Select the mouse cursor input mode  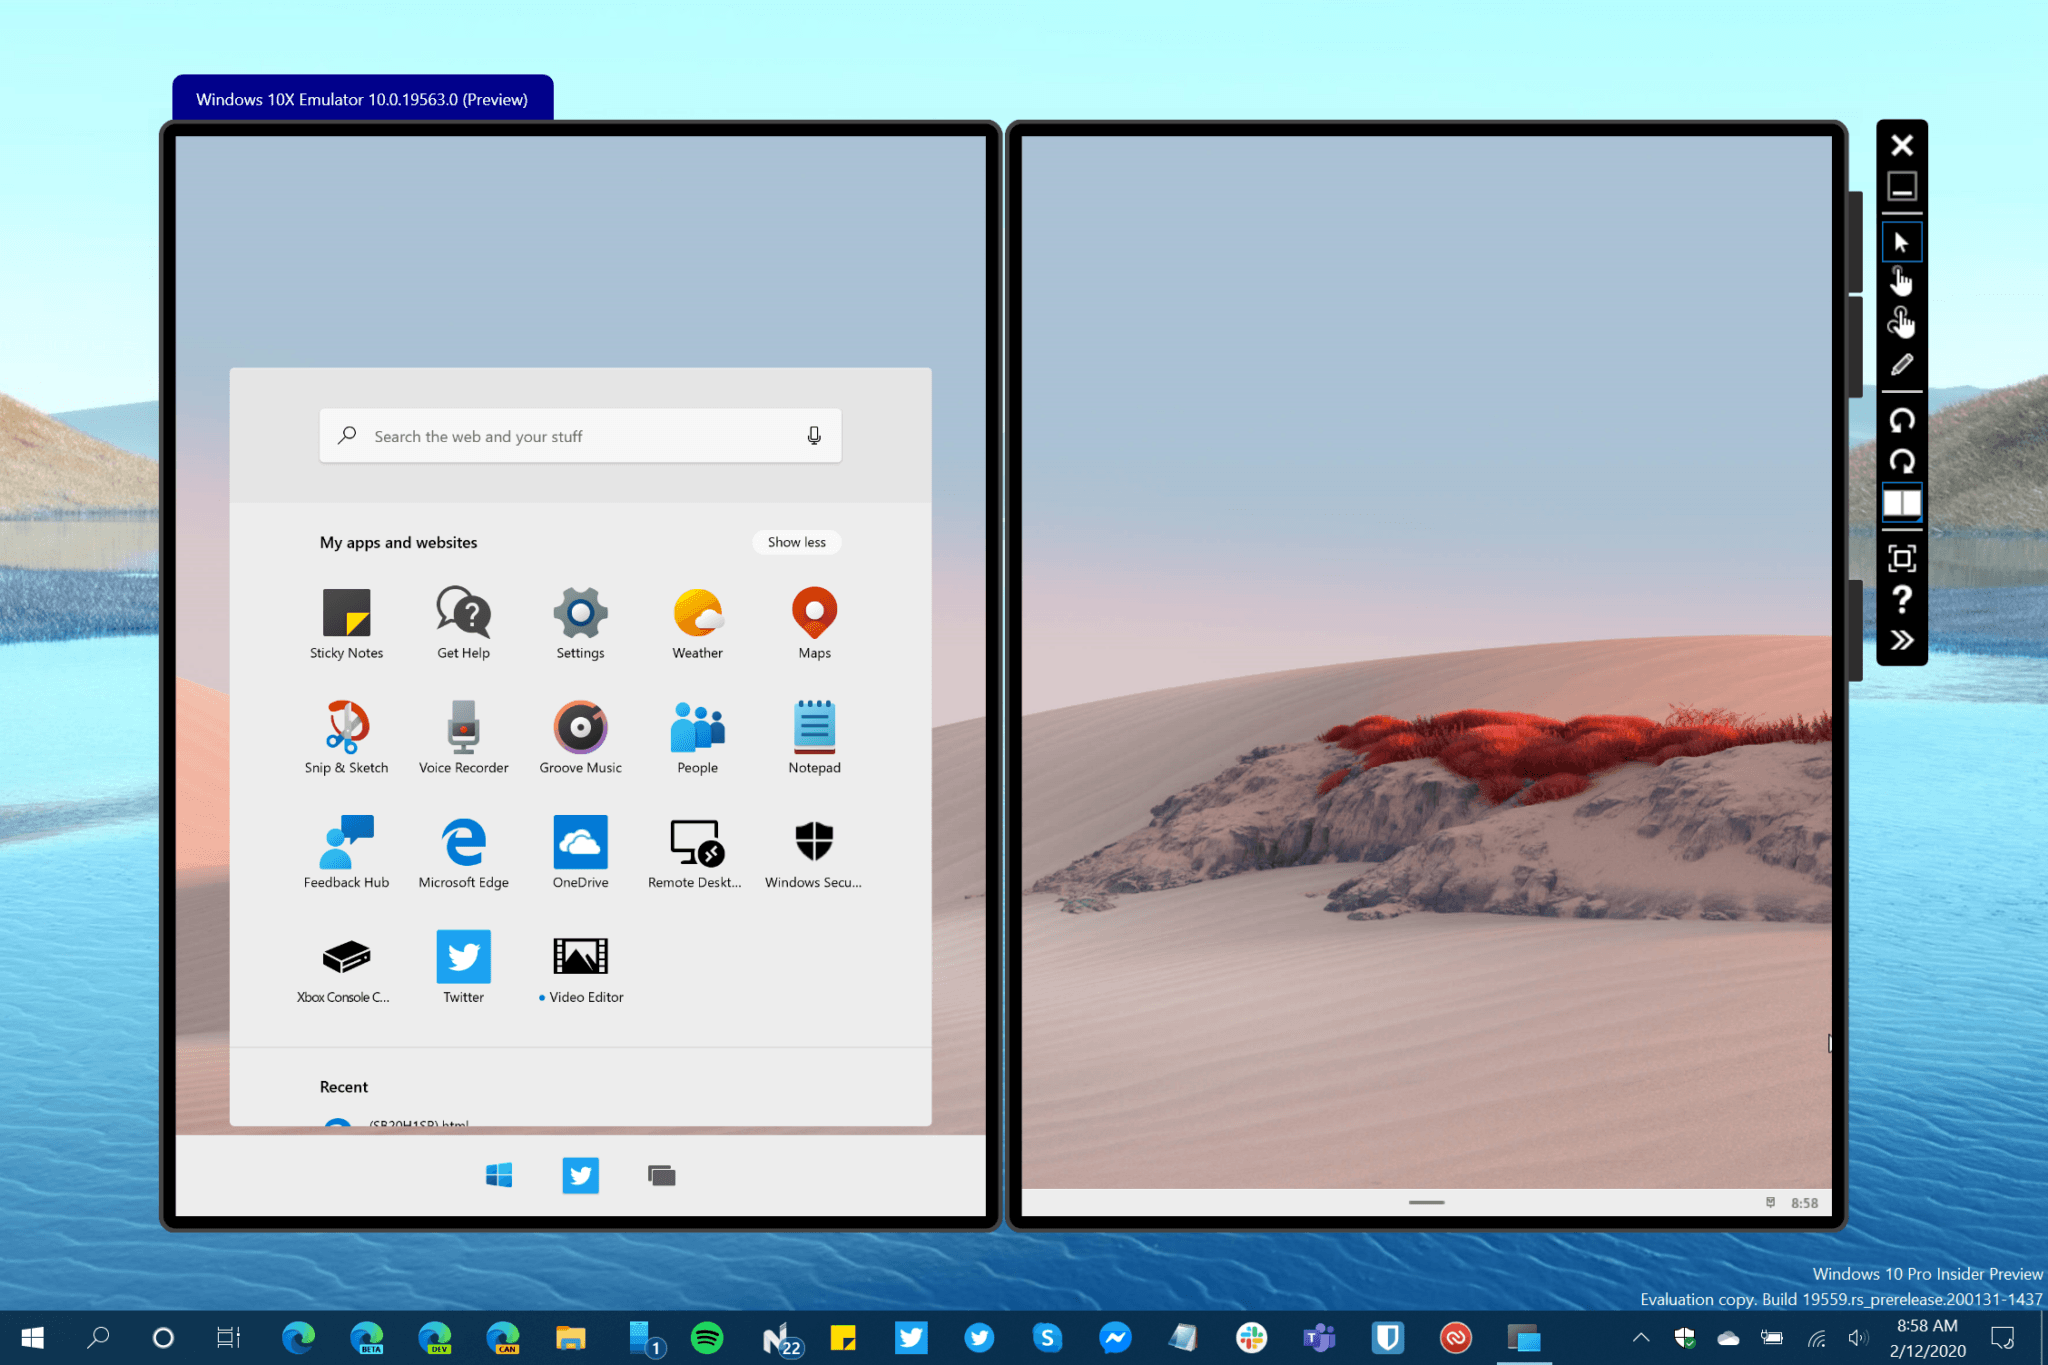click(x=1901, y=241)
